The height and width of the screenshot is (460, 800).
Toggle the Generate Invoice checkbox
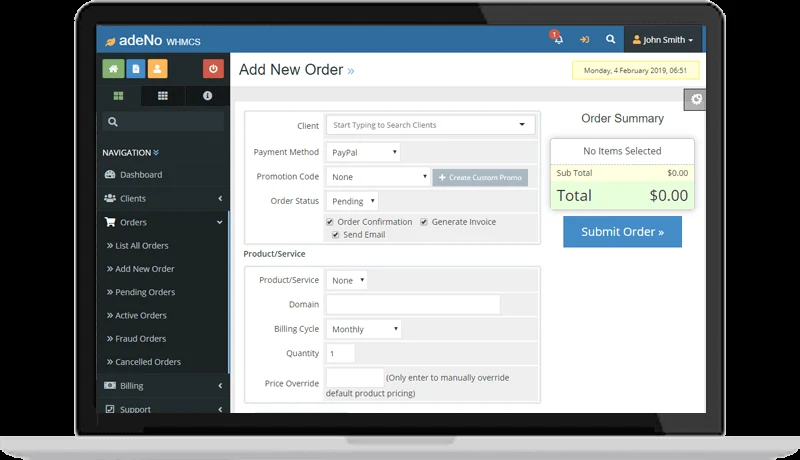424,222
